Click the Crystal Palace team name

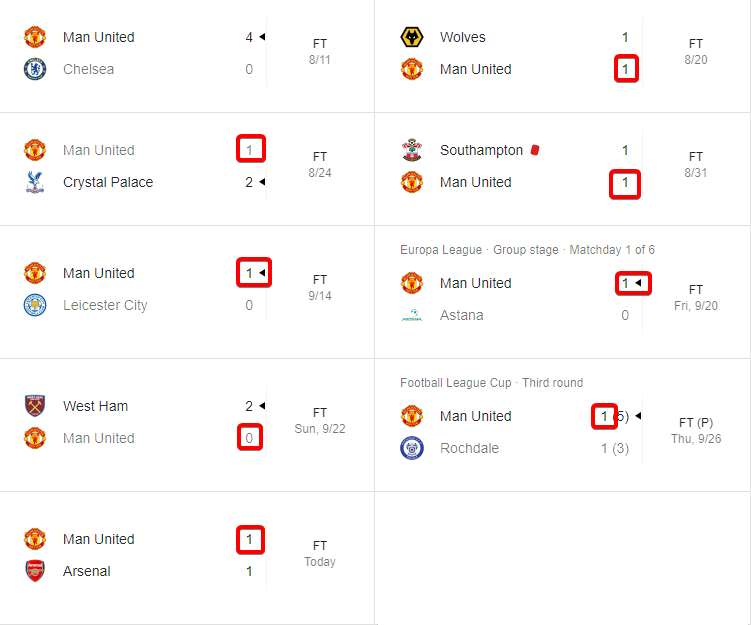tap(108, 183)
